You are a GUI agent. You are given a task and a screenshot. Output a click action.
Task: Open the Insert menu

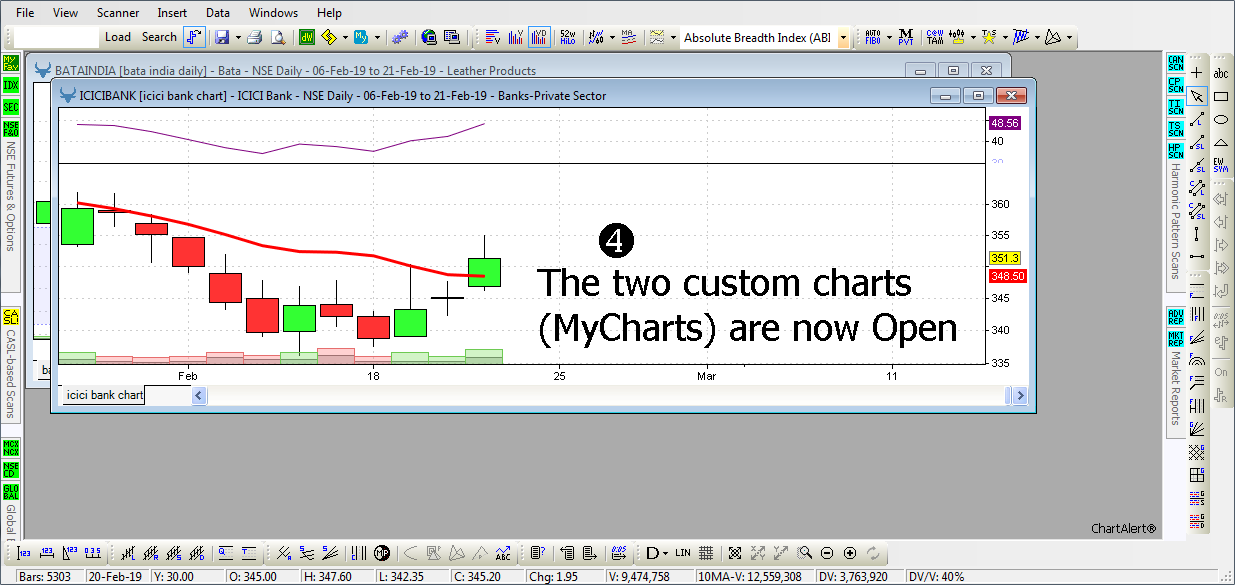coord(174,13)
